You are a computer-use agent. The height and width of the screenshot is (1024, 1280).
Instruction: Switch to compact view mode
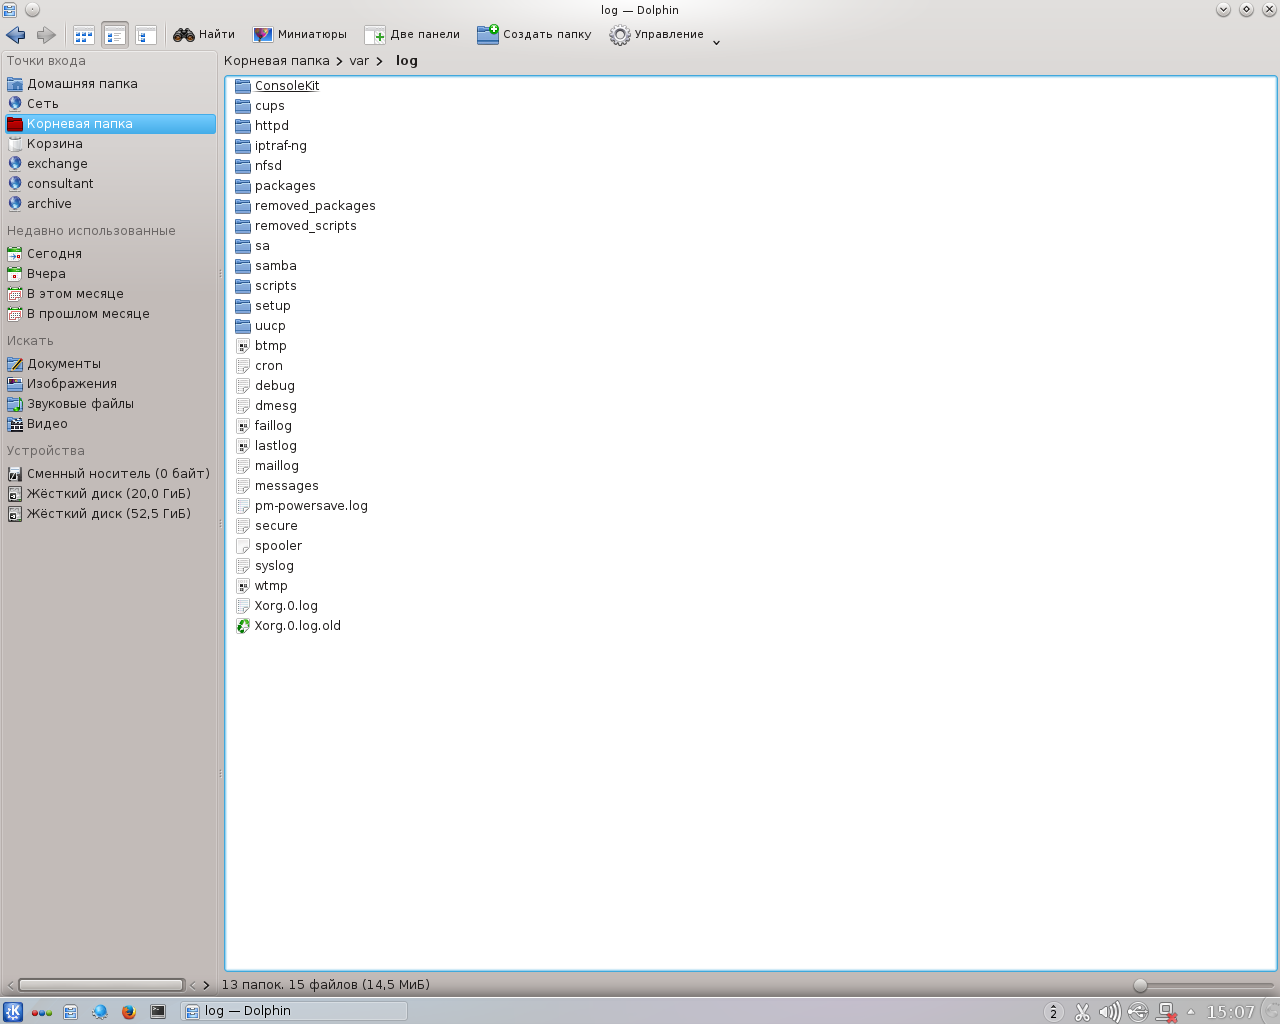click(115, 35)
